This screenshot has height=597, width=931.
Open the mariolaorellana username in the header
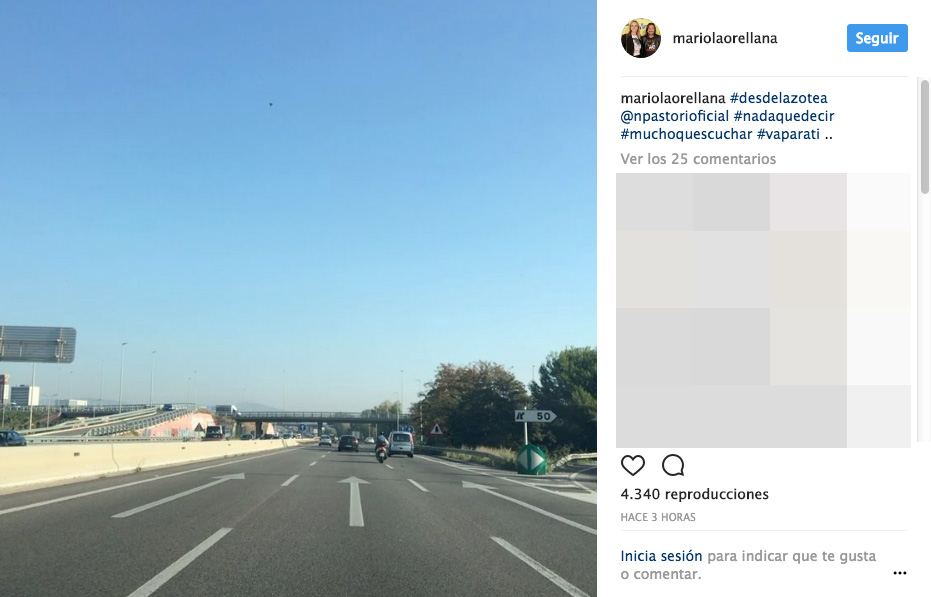click(x=724, y=38)
